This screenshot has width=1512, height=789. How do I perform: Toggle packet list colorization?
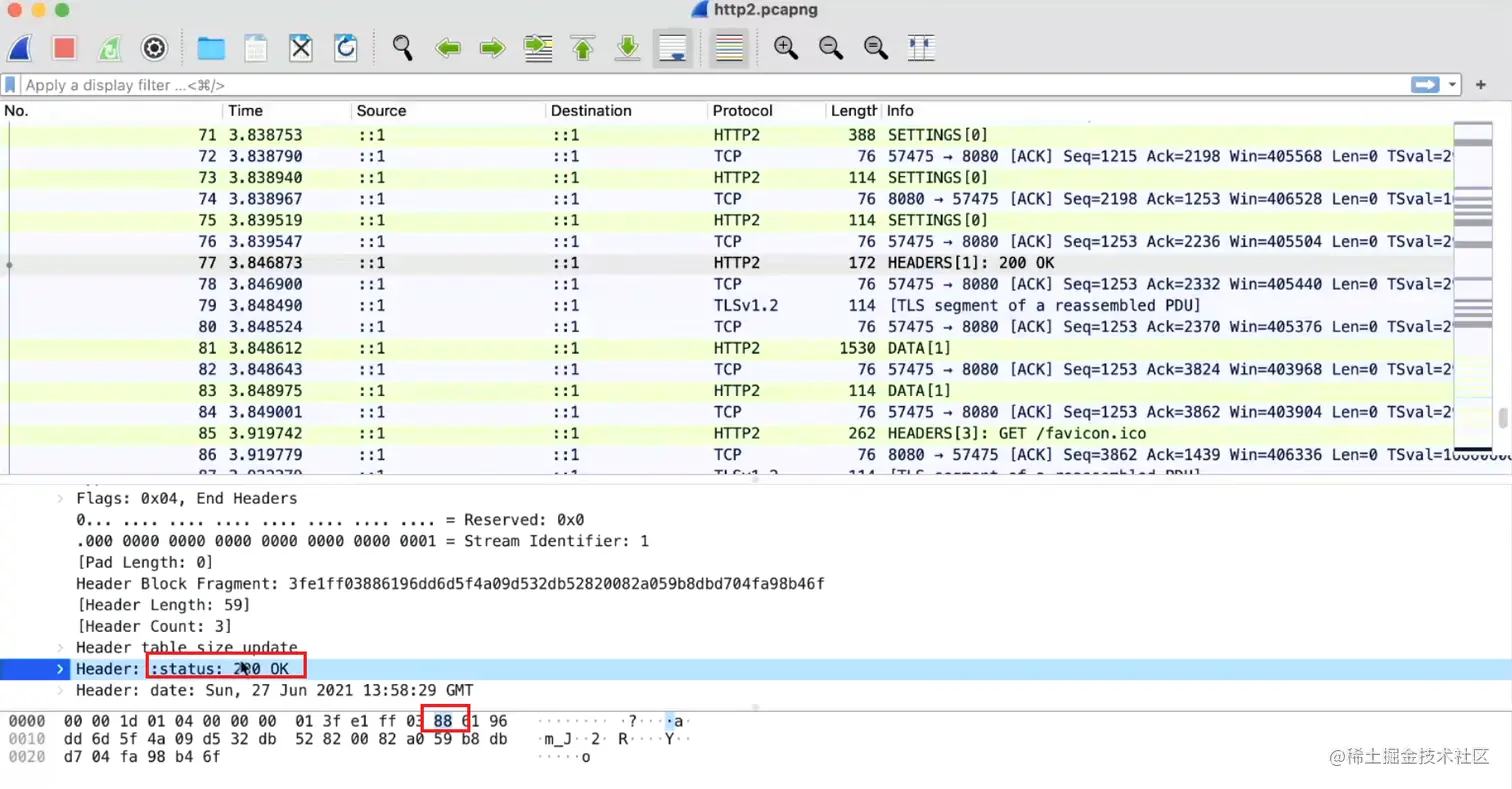(730, 47)
